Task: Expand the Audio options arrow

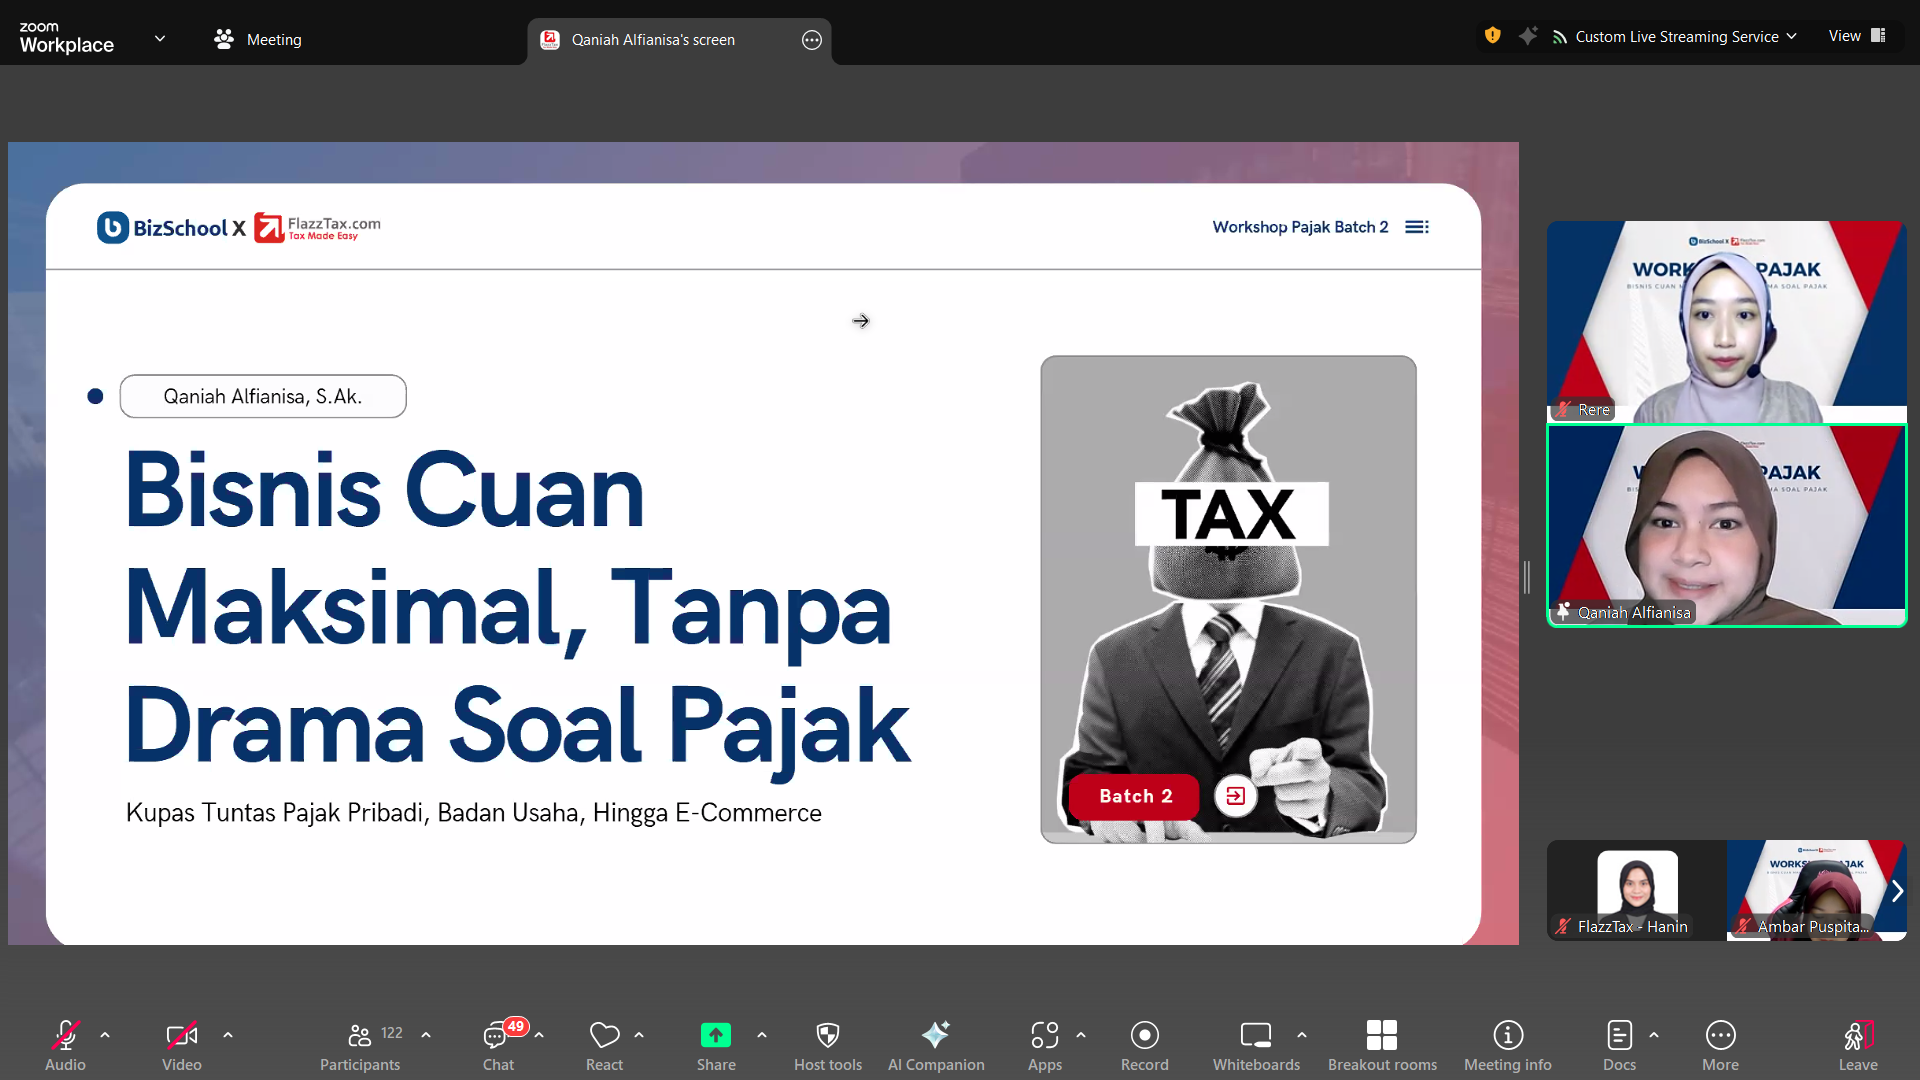Action: [x=105, y=1035]
